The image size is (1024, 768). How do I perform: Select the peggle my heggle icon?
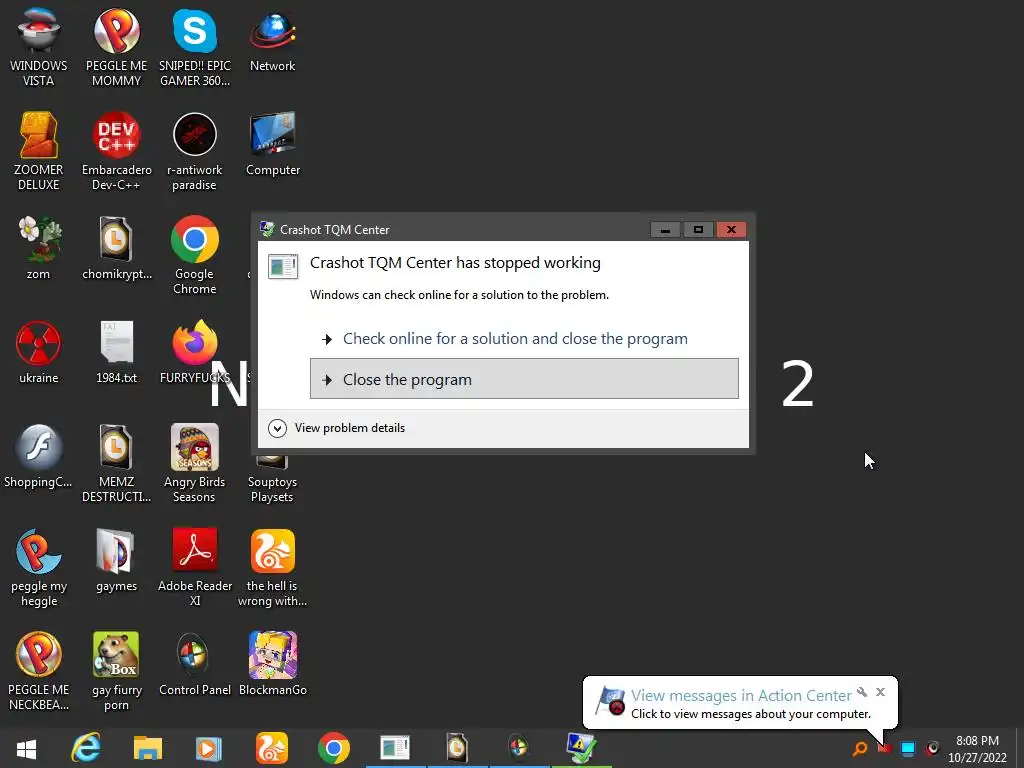coord(39,567)
